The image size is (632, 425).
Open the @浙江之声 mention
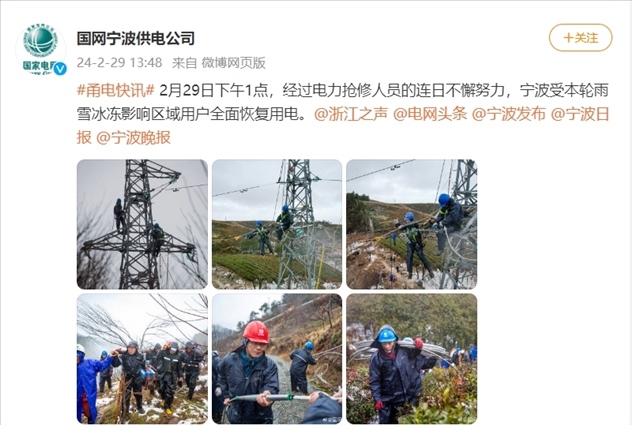tap(351, 115)
